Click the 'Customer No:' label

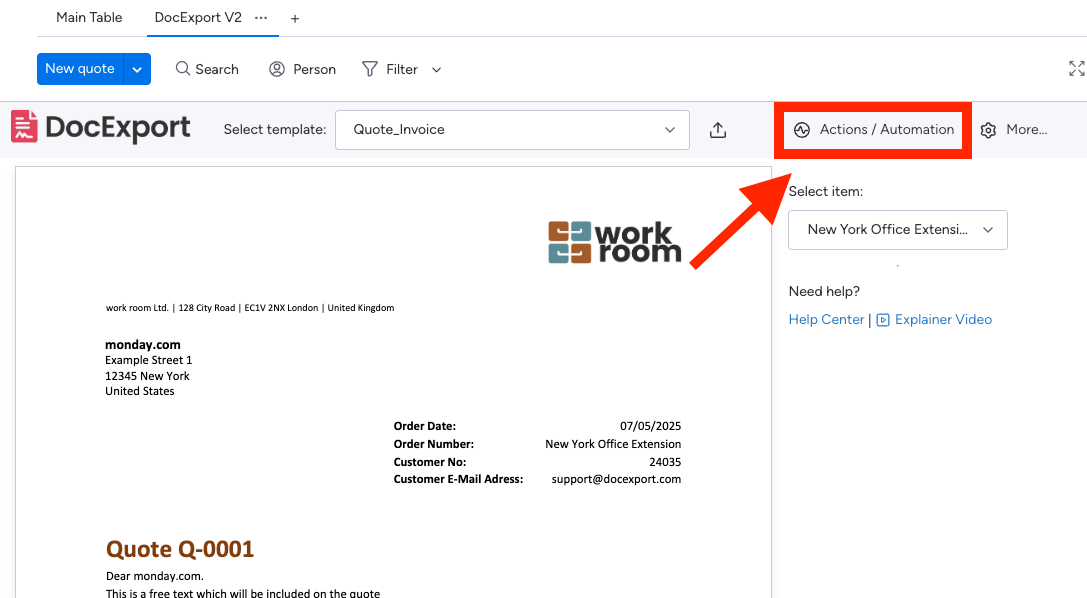430,462
